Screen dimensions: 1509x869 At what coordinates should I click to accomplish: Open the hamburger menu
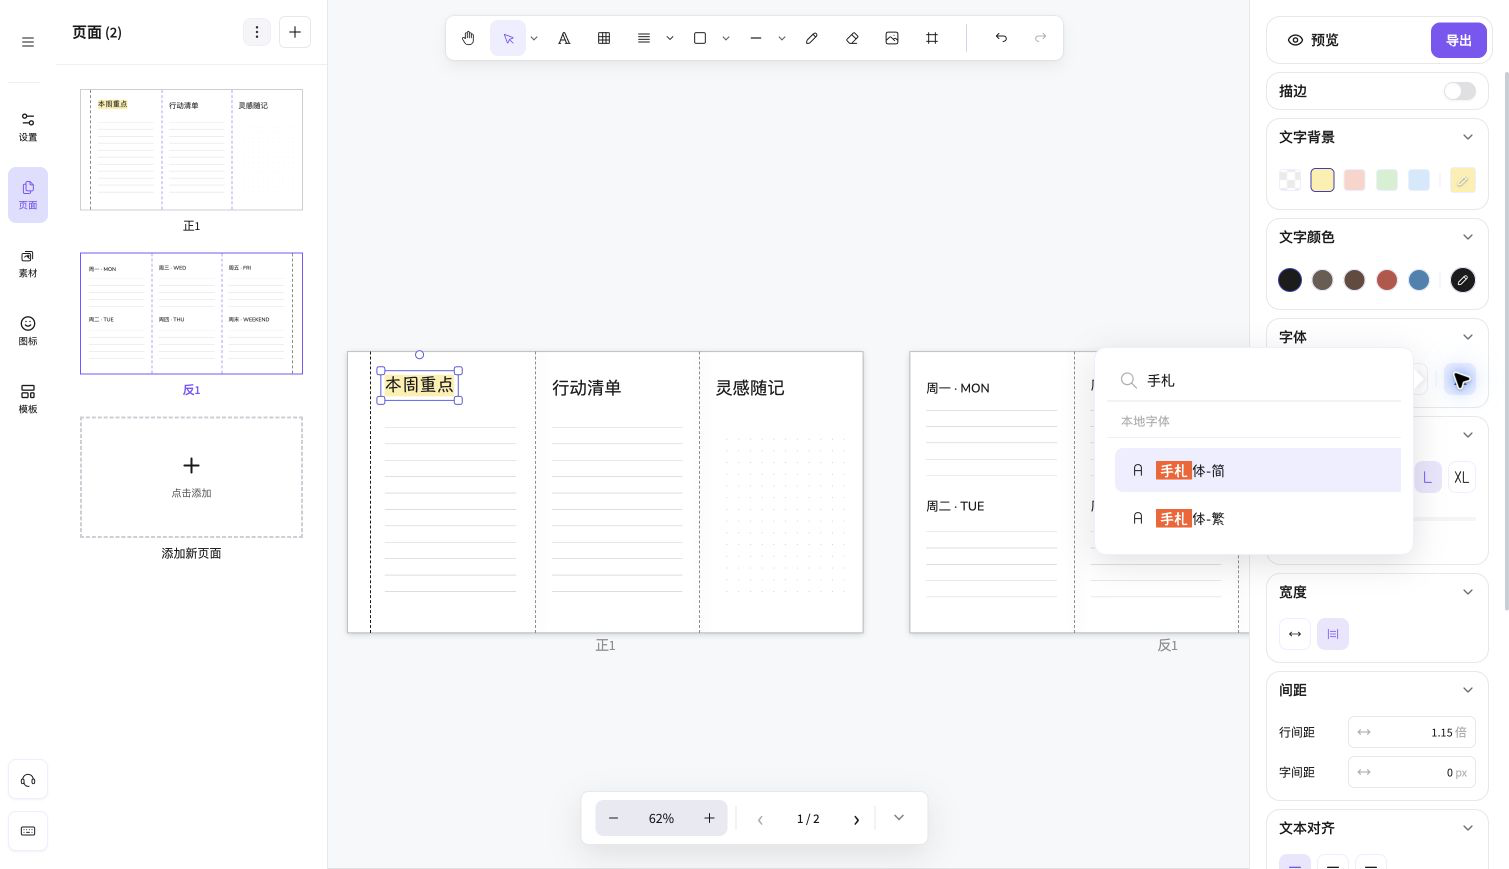pos(28,42)
